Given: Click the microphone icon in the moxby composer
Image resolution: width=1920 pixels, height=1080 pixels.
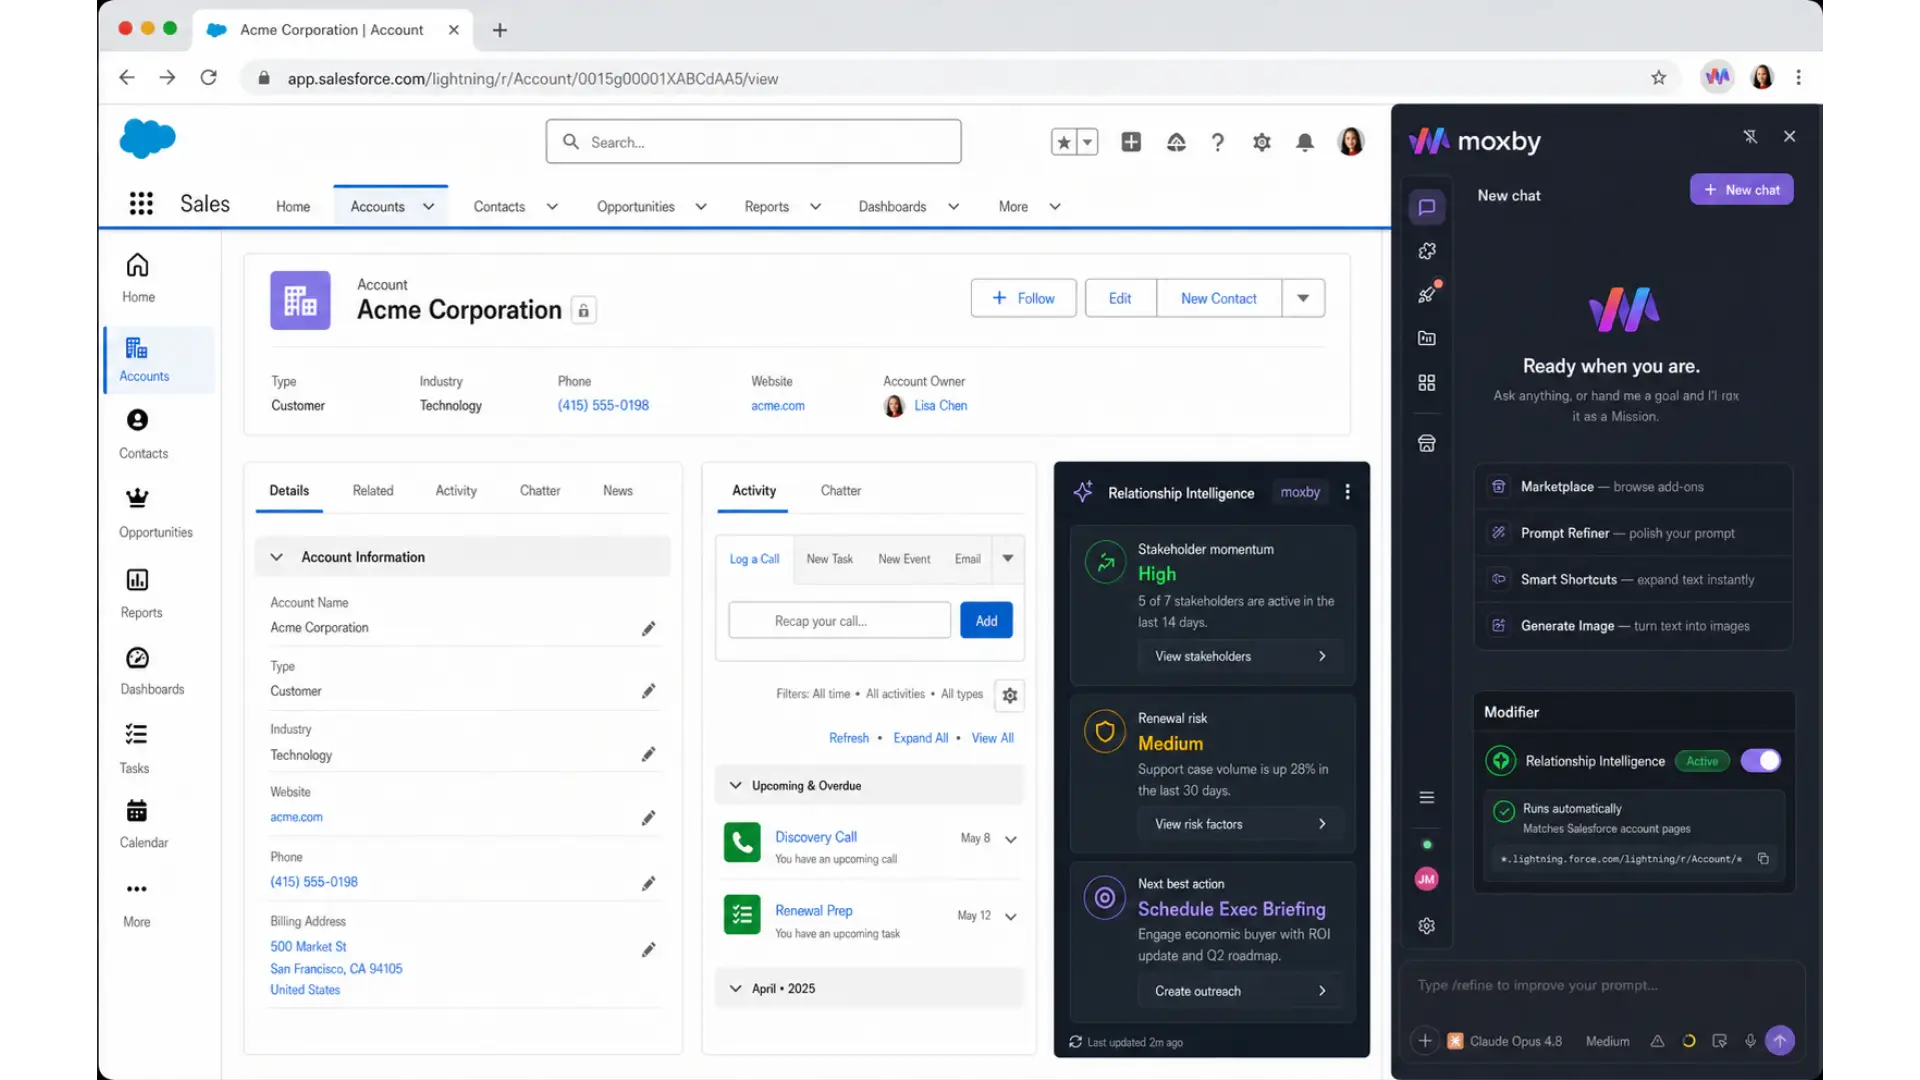Looking at the screenshot, I should pyautogui.click(x=1750, y=1041).
